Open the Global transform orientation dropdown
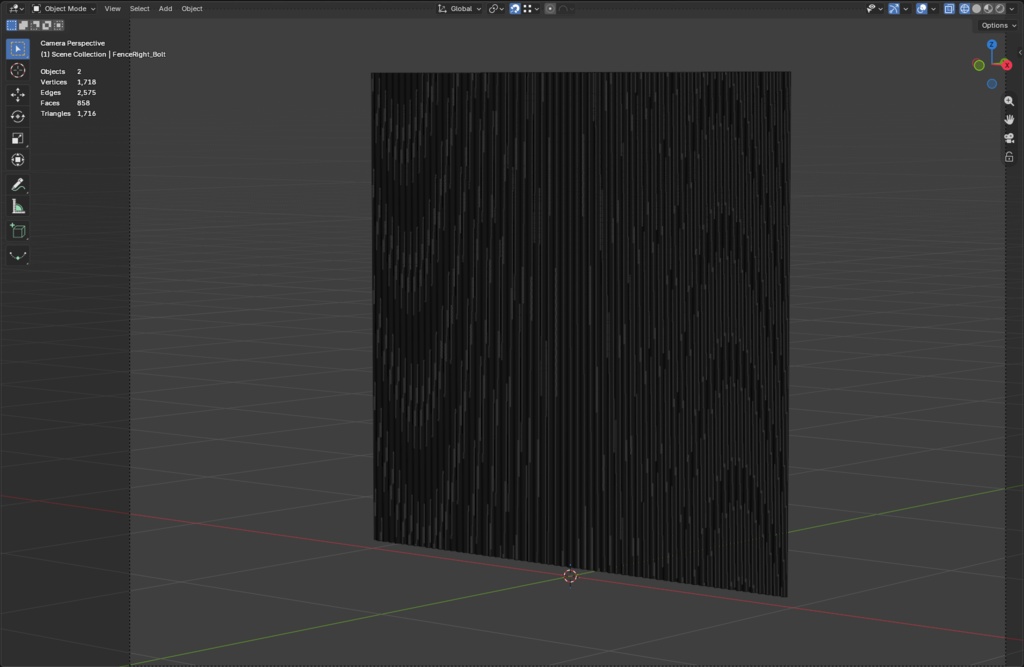The width and height of the screenshot is (1024, 667). (460, 8)
